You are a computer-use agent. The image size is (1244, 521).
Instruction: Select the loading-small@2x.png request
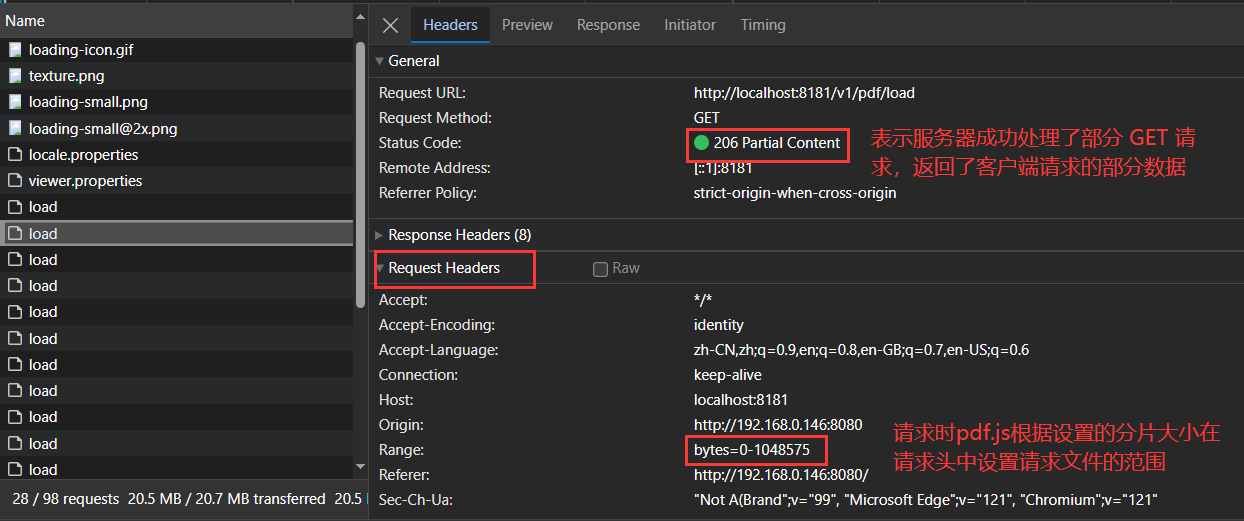(177, 128)
